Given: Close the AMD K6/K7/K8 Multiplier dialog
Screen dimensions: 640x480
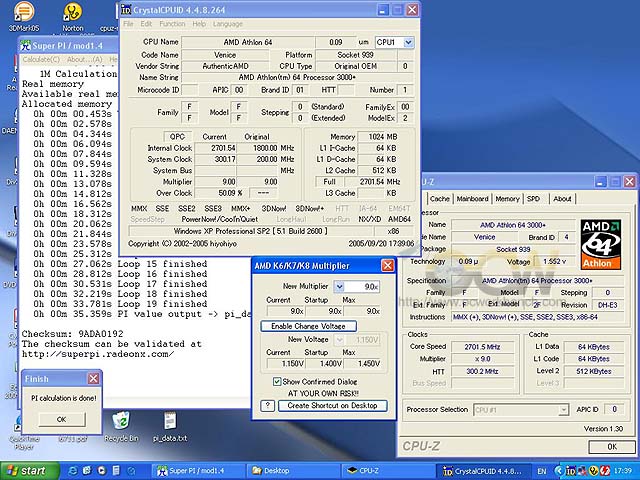Looking at the screenshot, I should [387, 266].
